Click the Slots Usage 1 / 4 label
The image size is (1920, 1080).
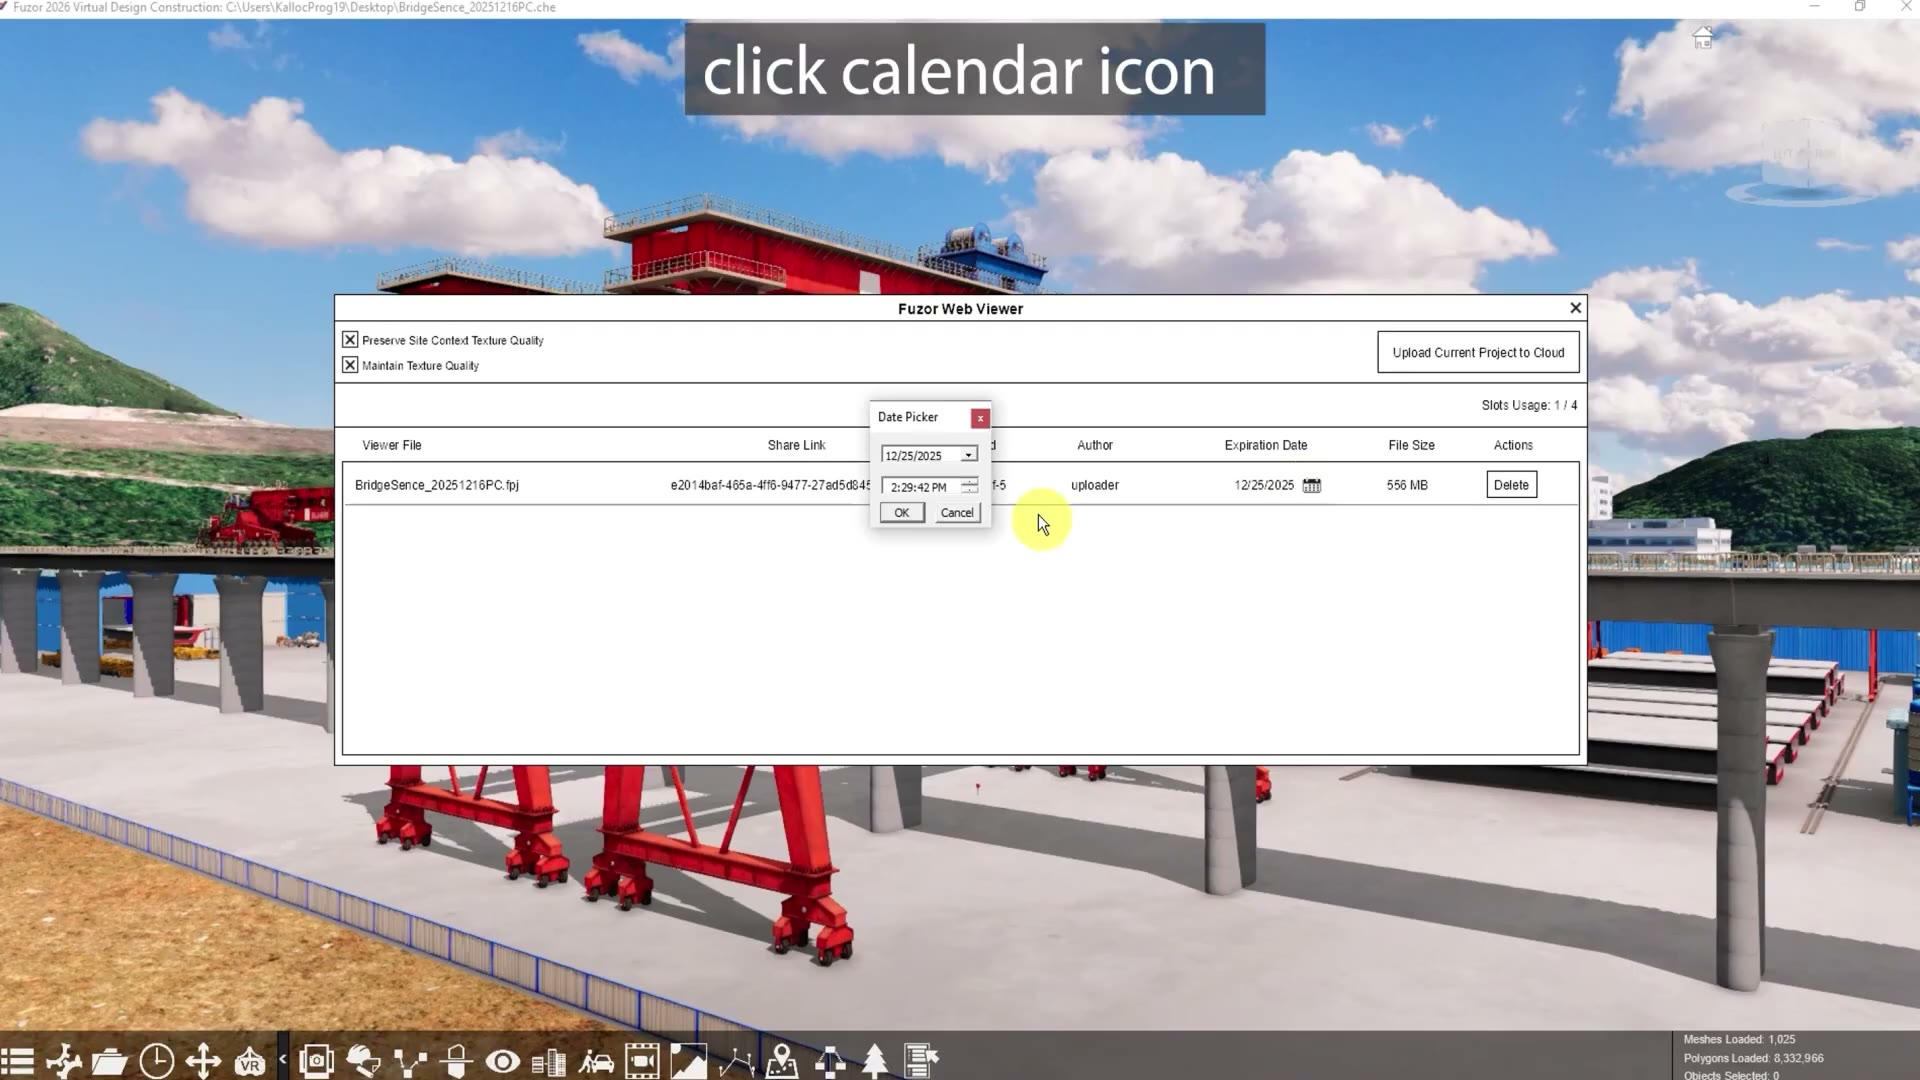[x=1529, y=405]
